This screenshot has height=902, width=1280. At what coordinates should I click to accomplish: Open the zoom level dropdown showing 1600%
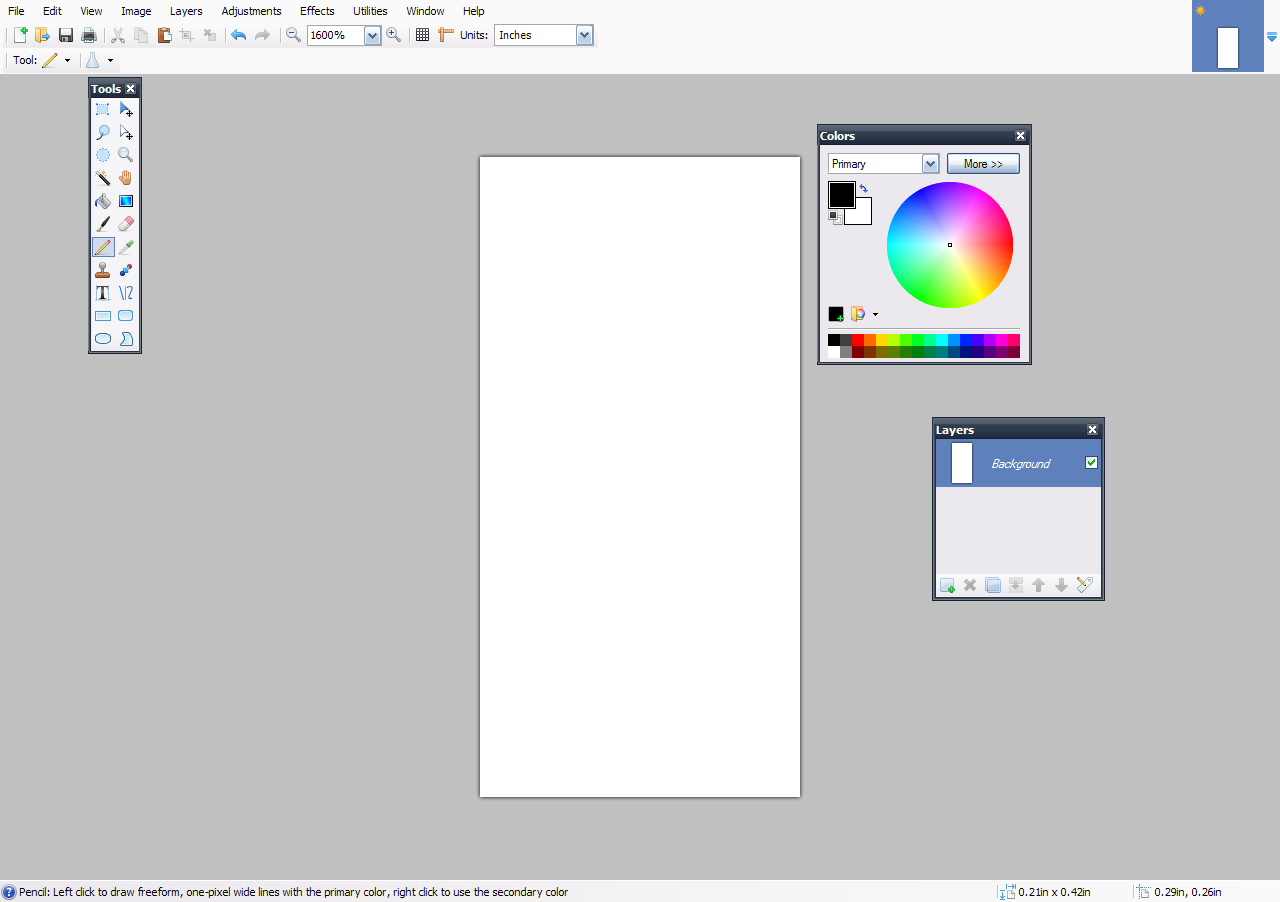pyautogui.click(x=373, y=35)
